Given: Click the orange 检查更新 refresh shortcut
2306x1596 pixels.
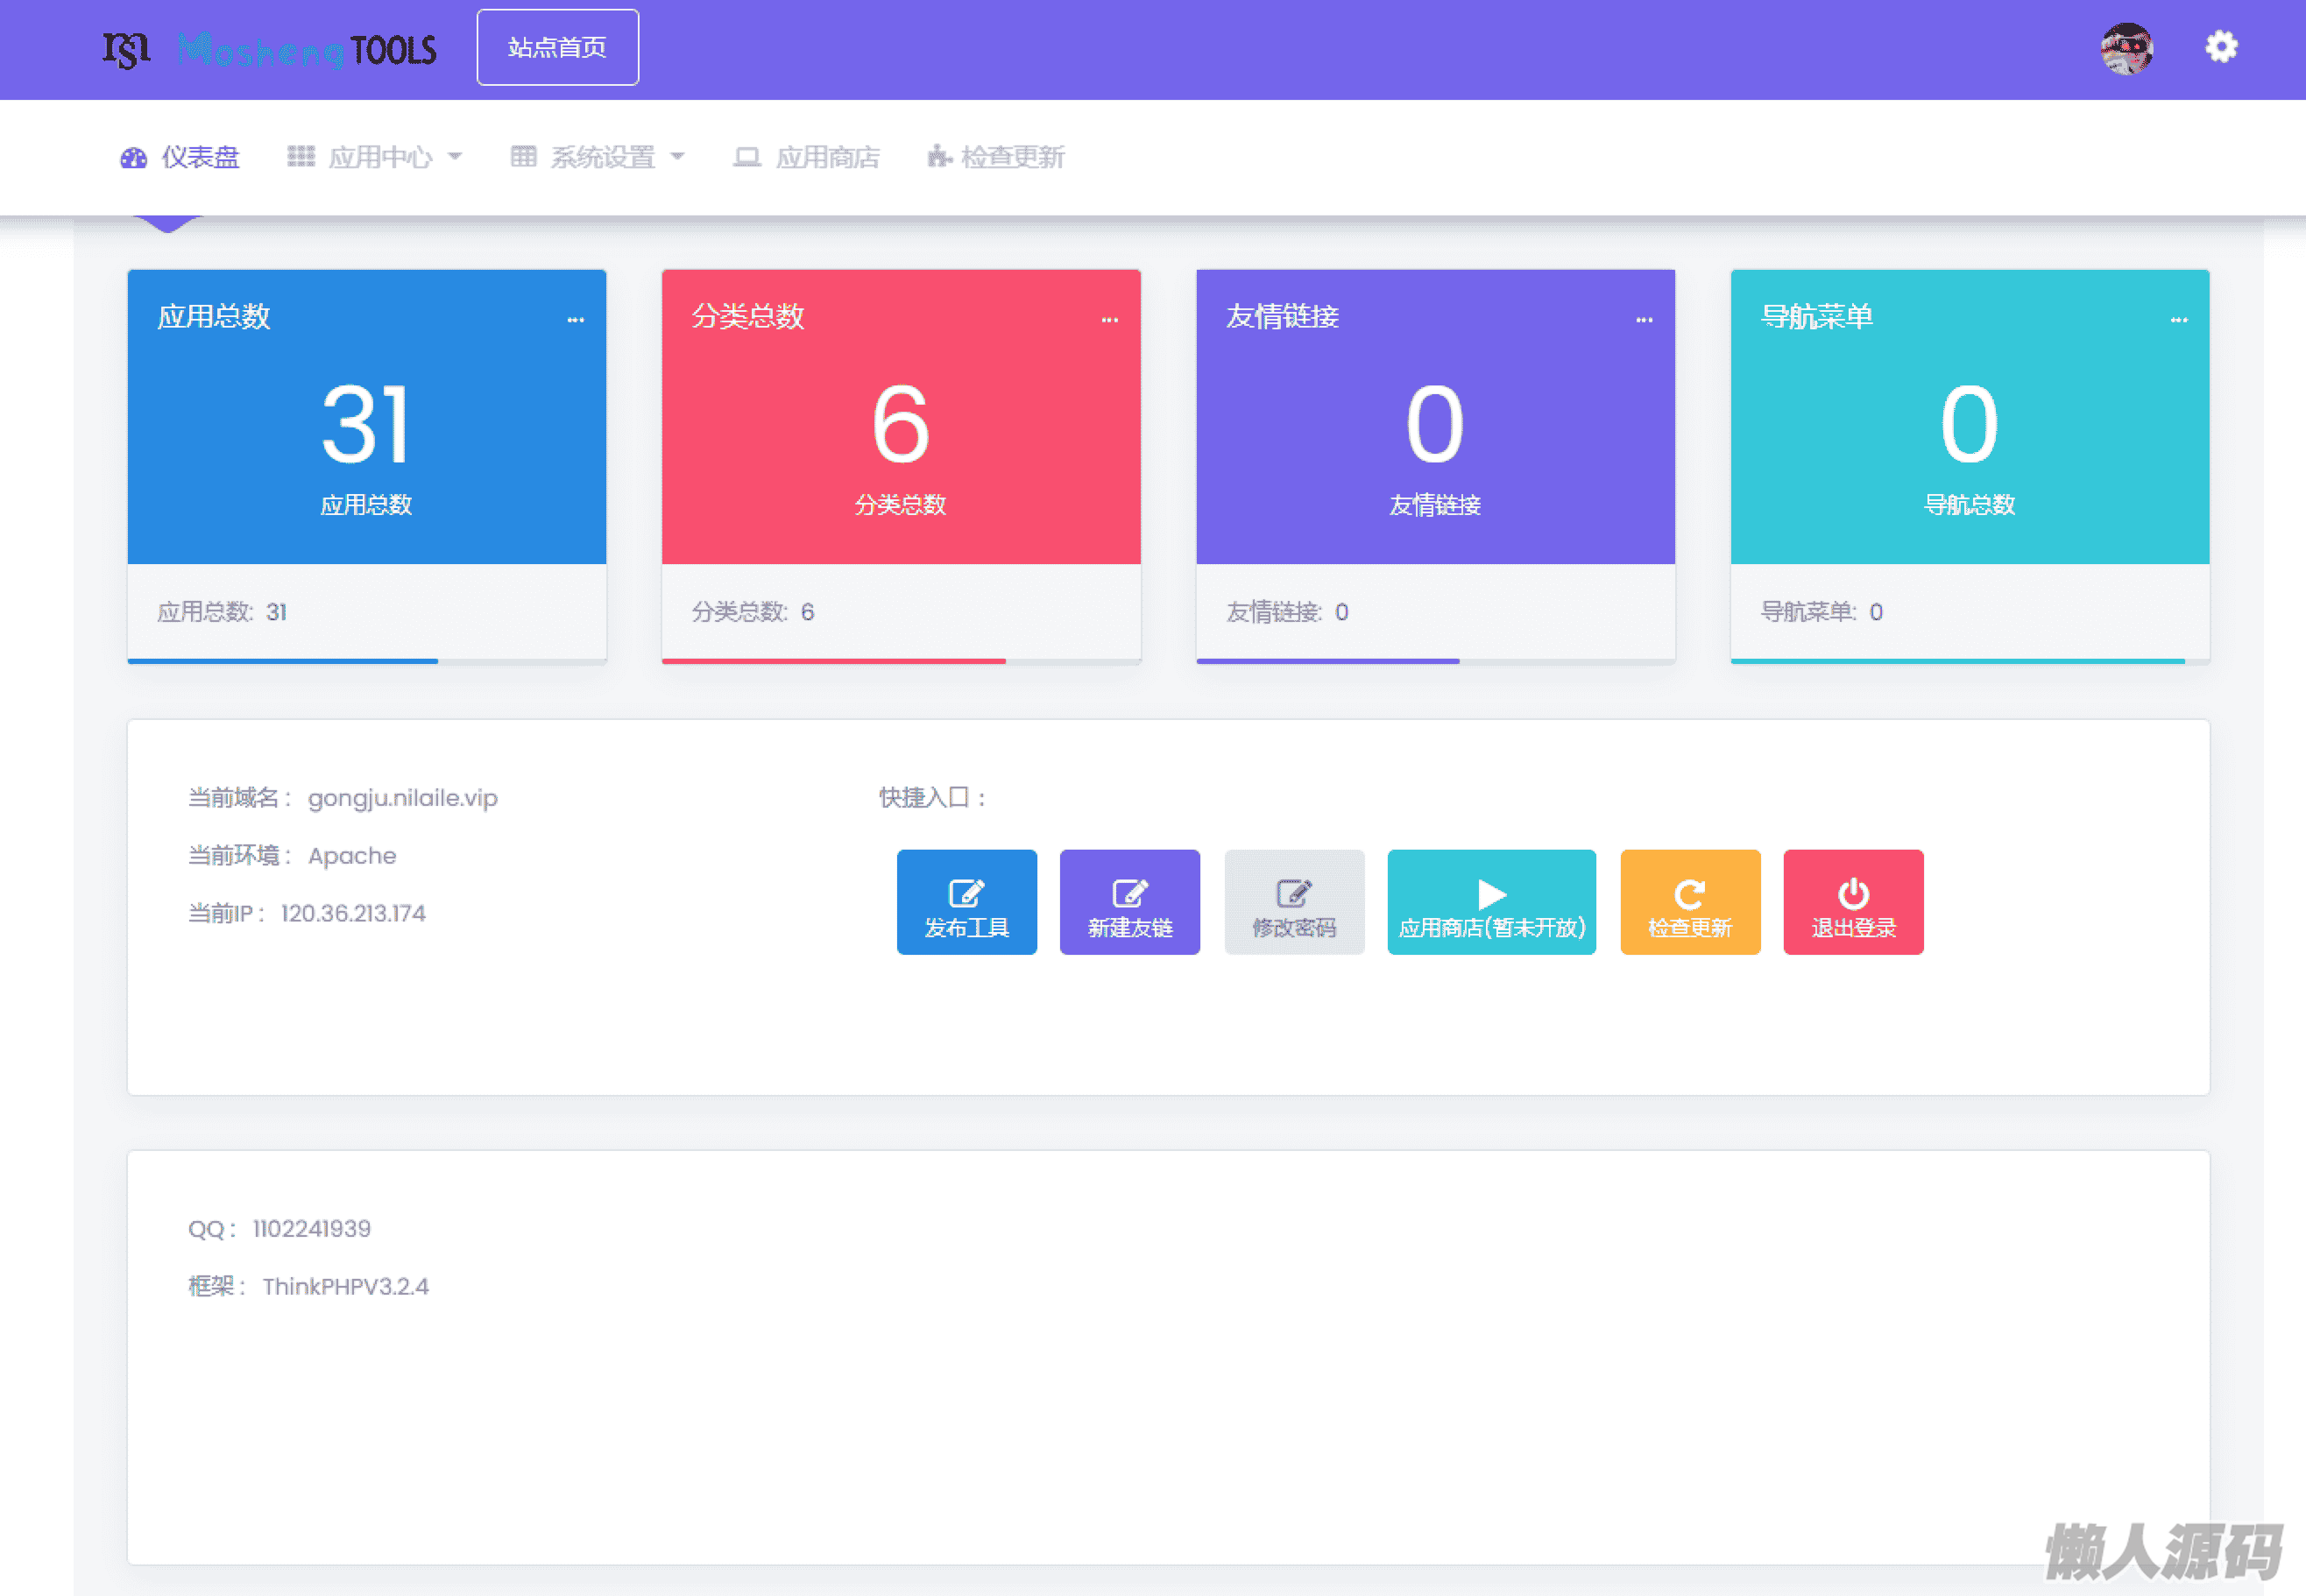Looking at the screenshot, I should click(x=1689, y=902).
